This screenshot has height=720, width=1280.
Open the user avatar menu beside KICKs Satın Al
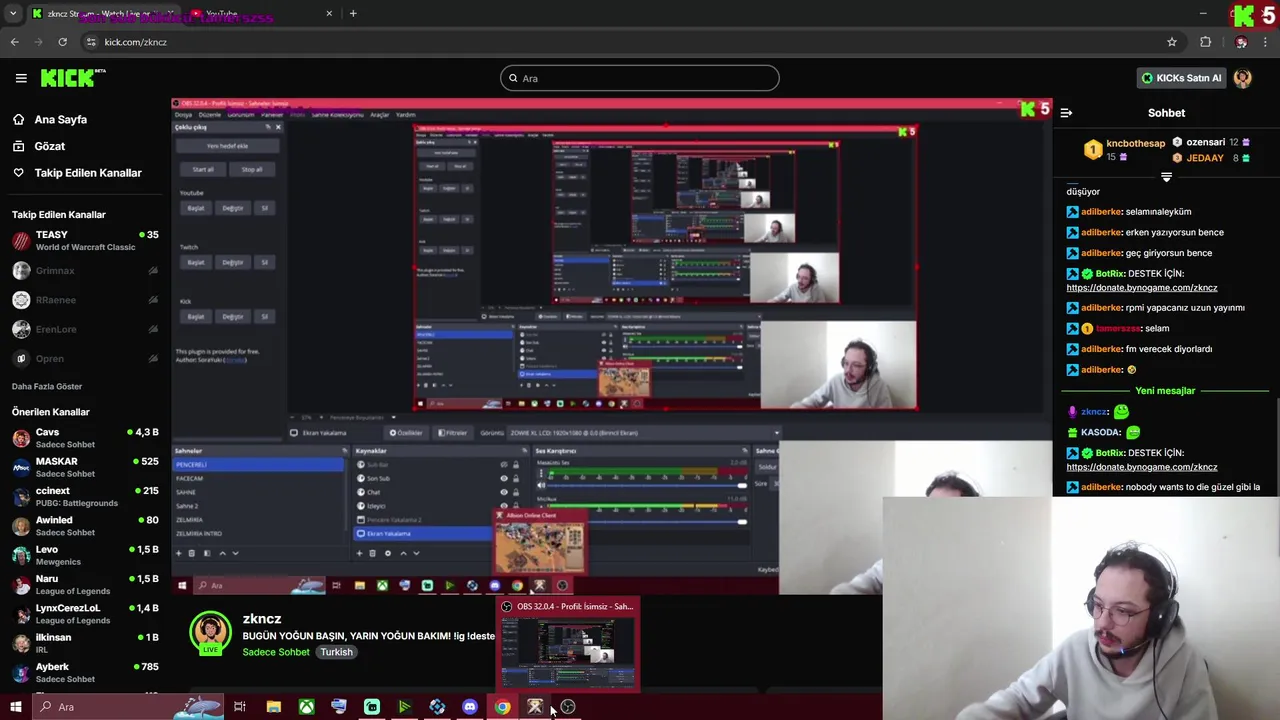pyautogui.click(x=1242, y=78)
